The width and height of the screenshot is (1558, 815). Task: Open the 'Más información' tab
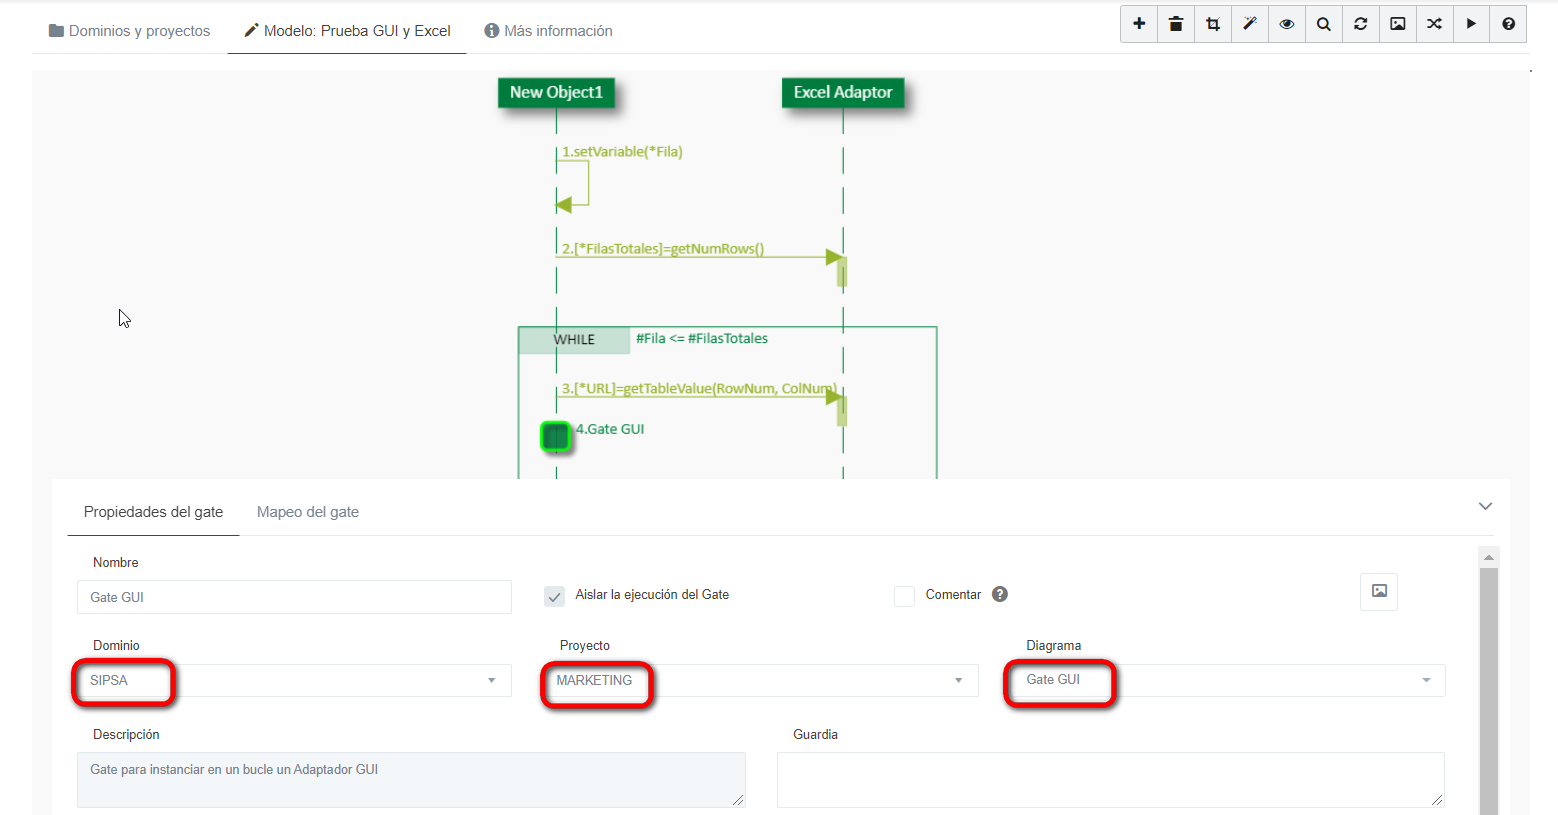548,31
